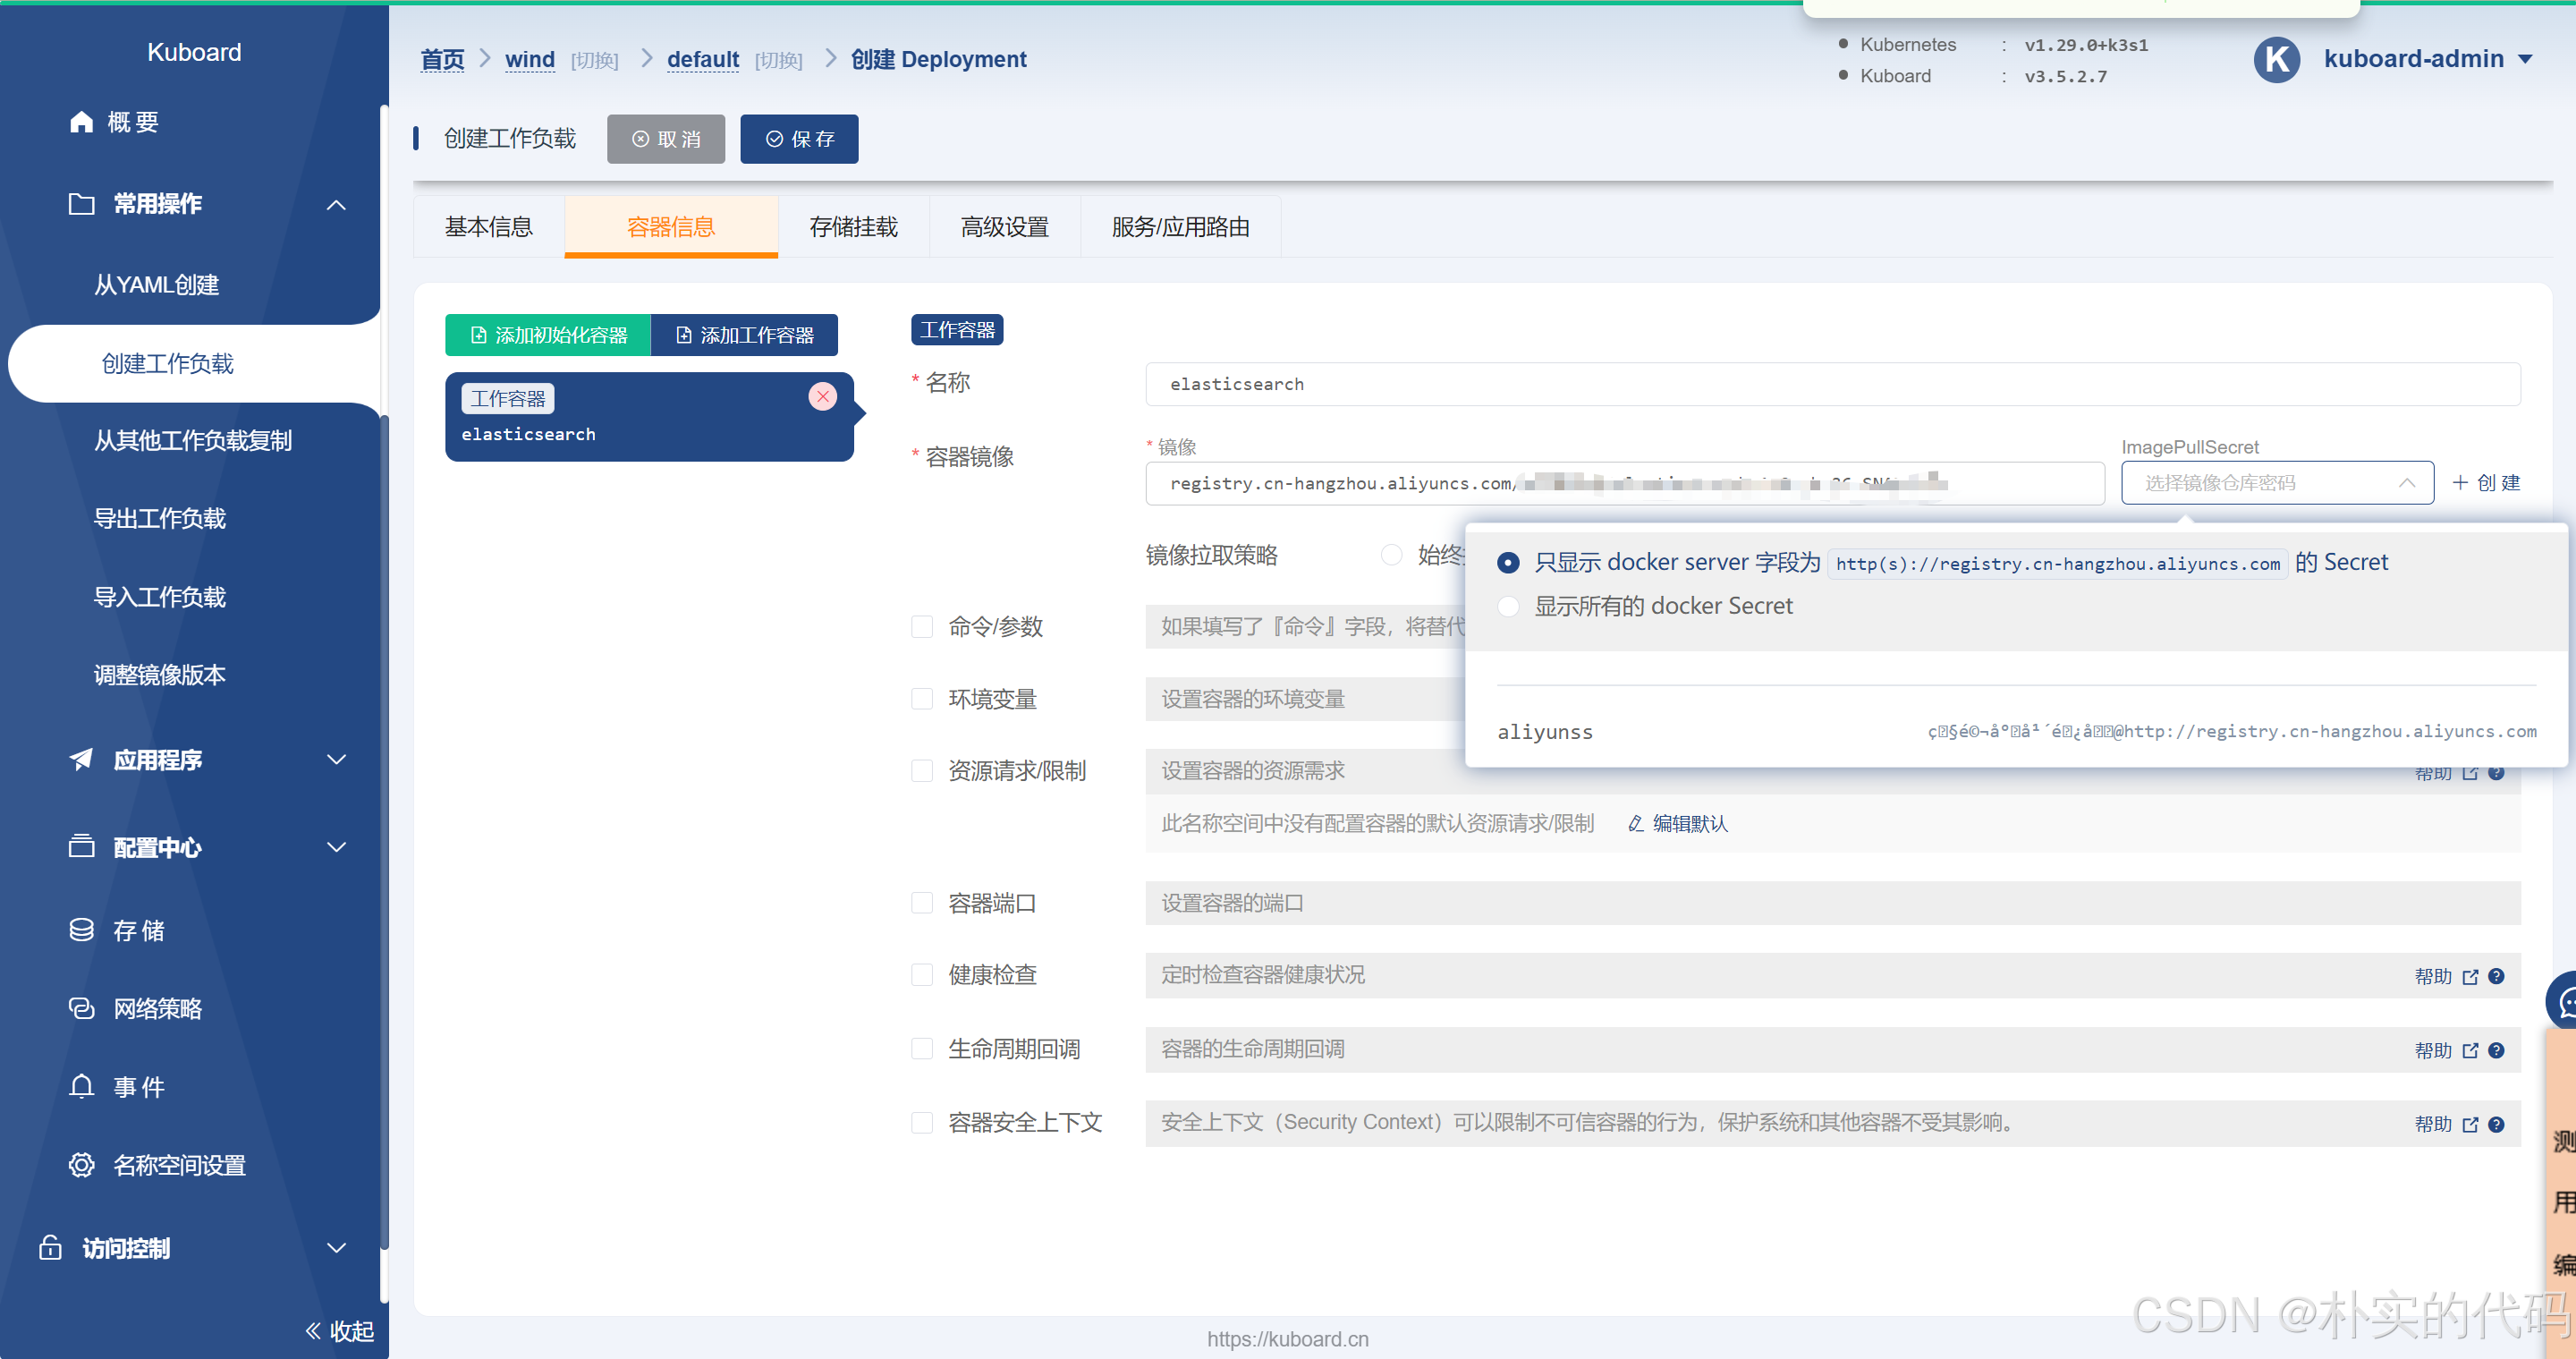Collapse the 常用操作 sidebar section
2576x1359 pixels.
tap(336, 205)
